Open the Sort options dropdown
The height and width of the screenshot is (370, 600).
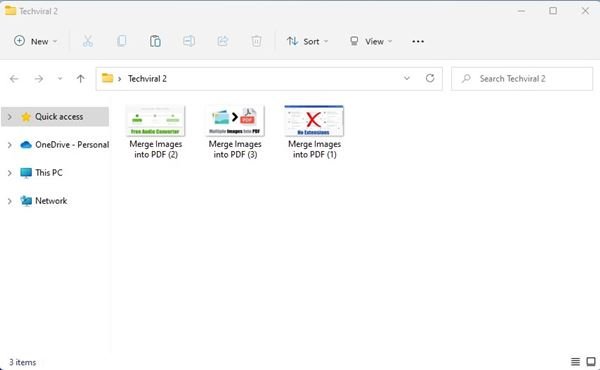(x=307, y=41)
